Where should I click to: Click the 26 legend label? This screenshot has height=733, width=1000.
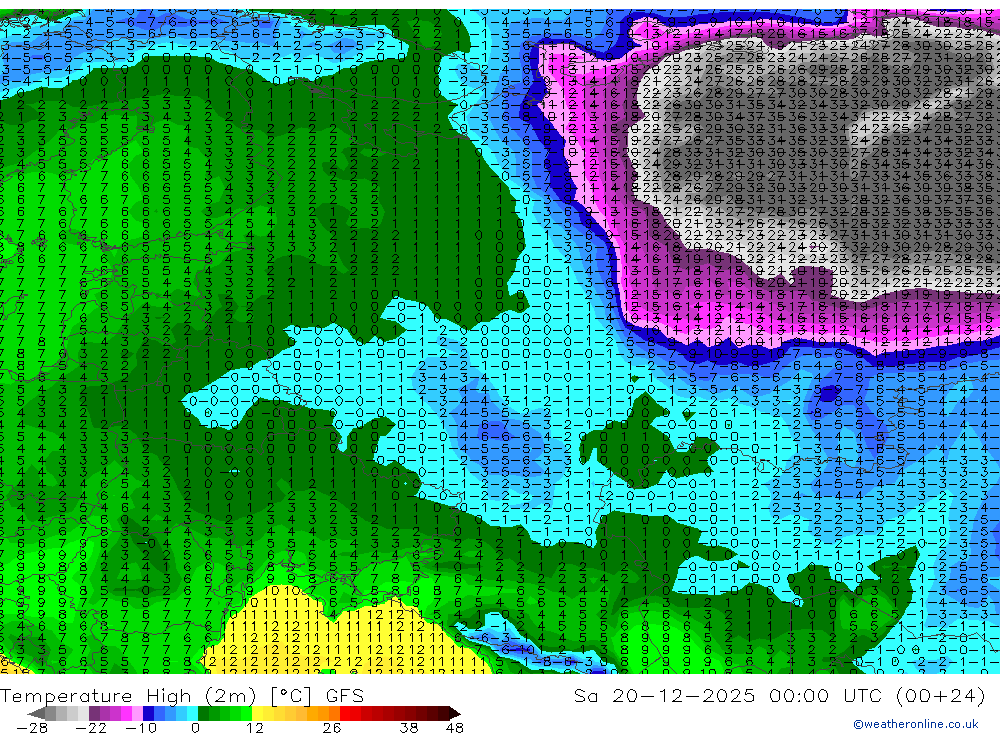point(332,728)
